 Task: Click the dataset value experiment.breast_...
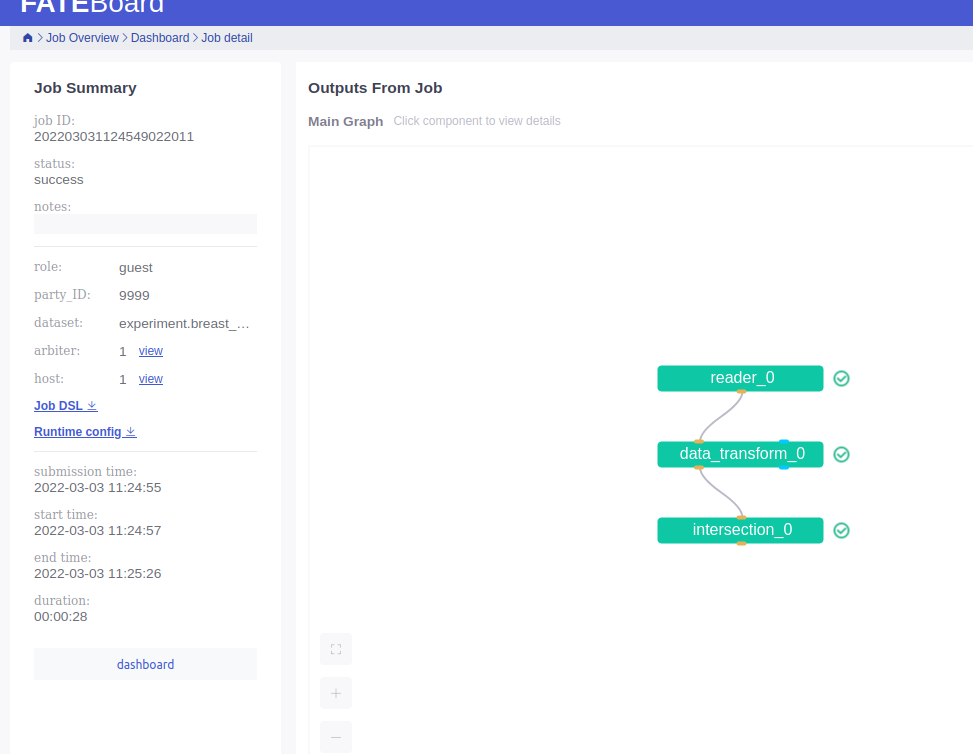pyautogui.click(x=184, y=324)
